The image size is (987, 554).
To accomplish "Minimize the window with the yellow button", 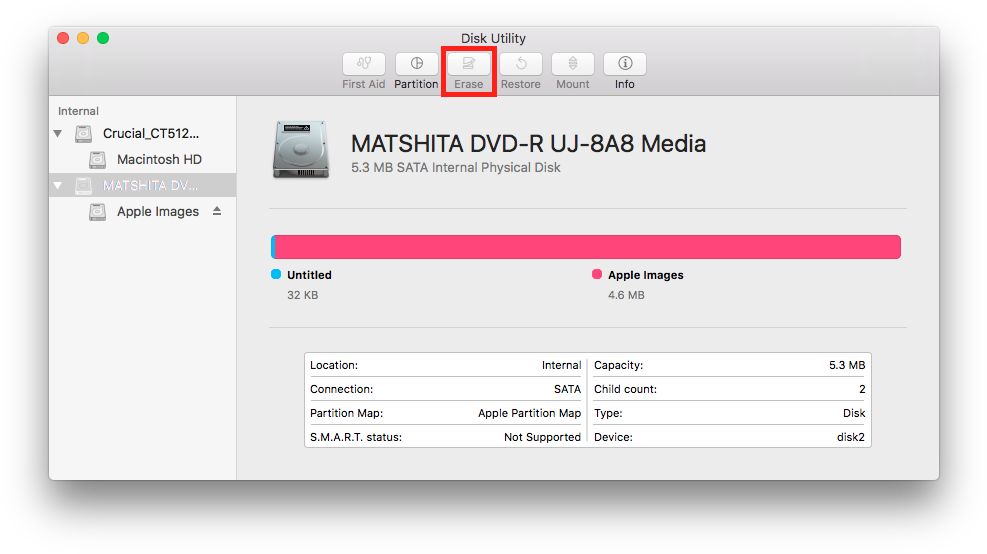I will click(x=83, y=38).
